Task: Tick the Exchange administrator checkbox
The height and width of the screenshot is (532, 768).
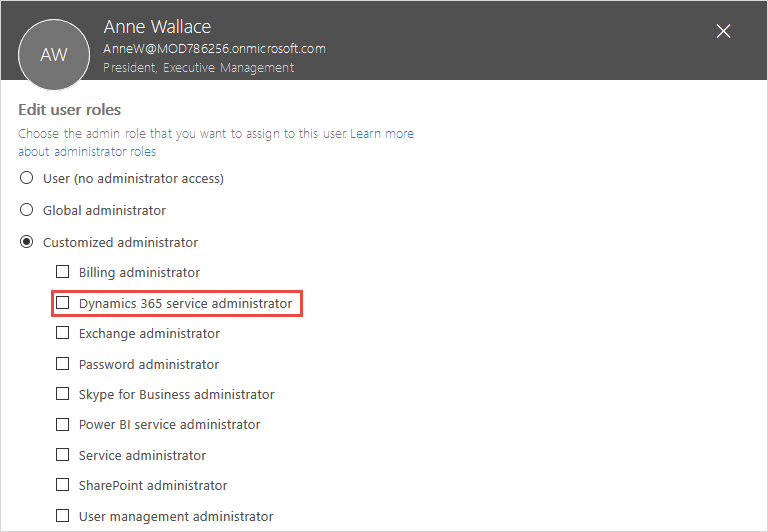Action: (63, 333)
